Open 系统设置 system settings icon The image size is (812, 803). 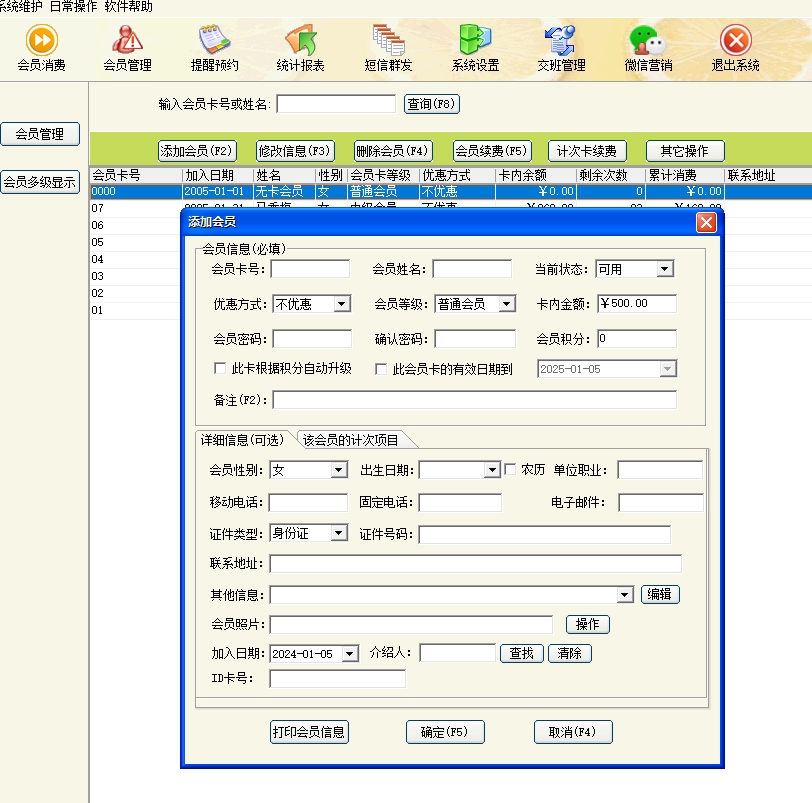[x=475, y=48]
